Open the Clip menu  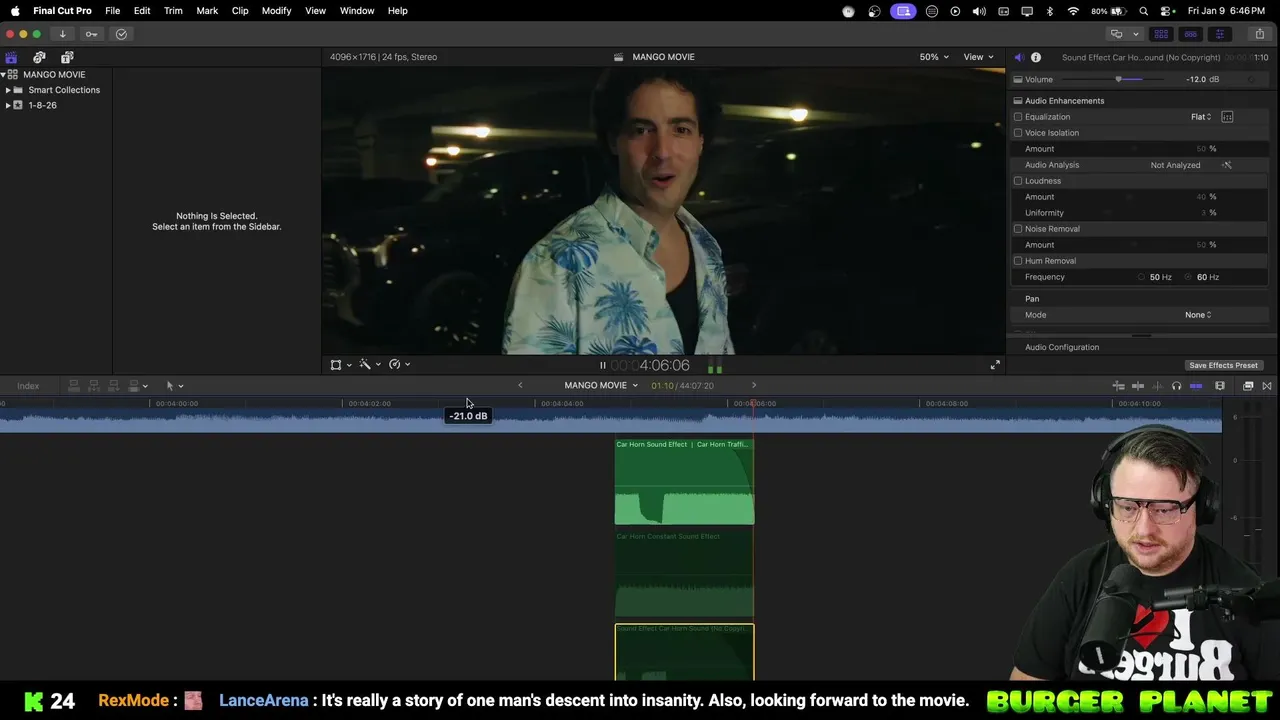click(x=240, y=11)
